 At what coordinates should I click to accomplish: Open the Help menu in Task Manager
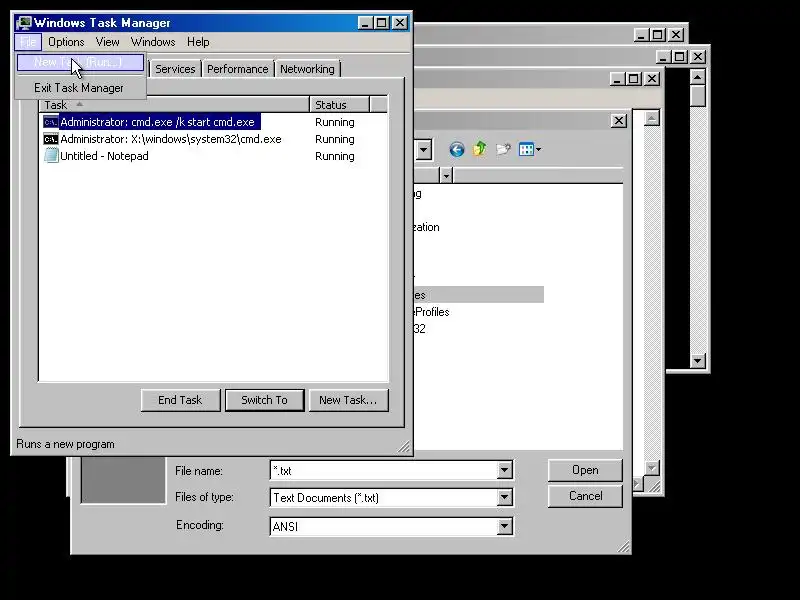[198, 42]
